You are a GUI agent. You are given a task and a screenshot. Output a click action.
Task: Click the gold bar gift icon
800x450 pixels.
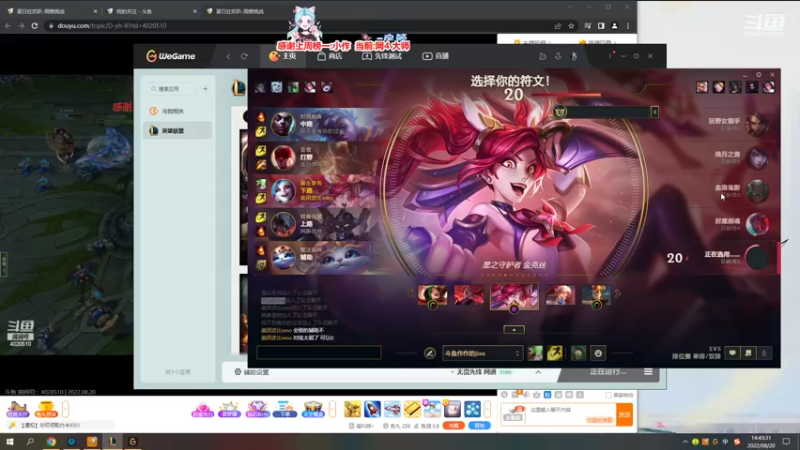pos(412,409)
